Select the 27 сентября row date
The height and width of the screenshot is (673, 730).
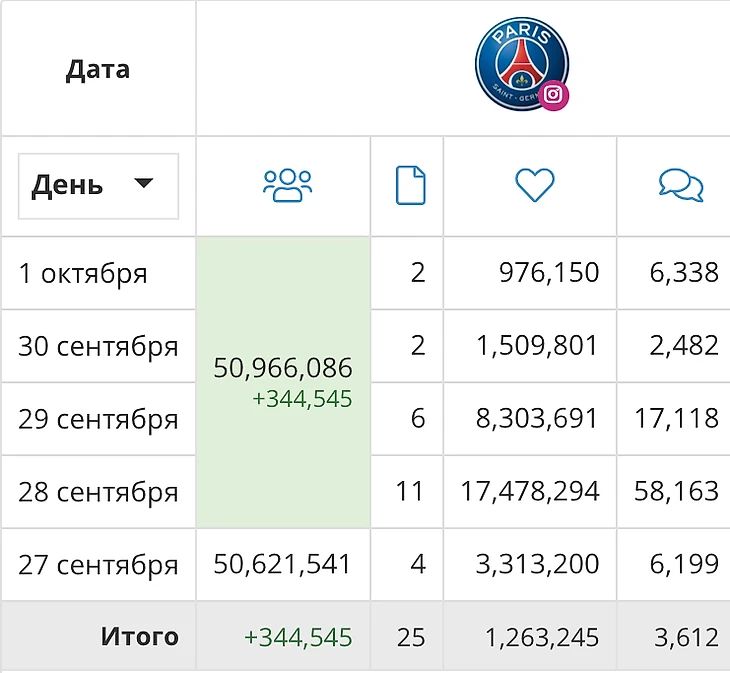click(98, 564)
